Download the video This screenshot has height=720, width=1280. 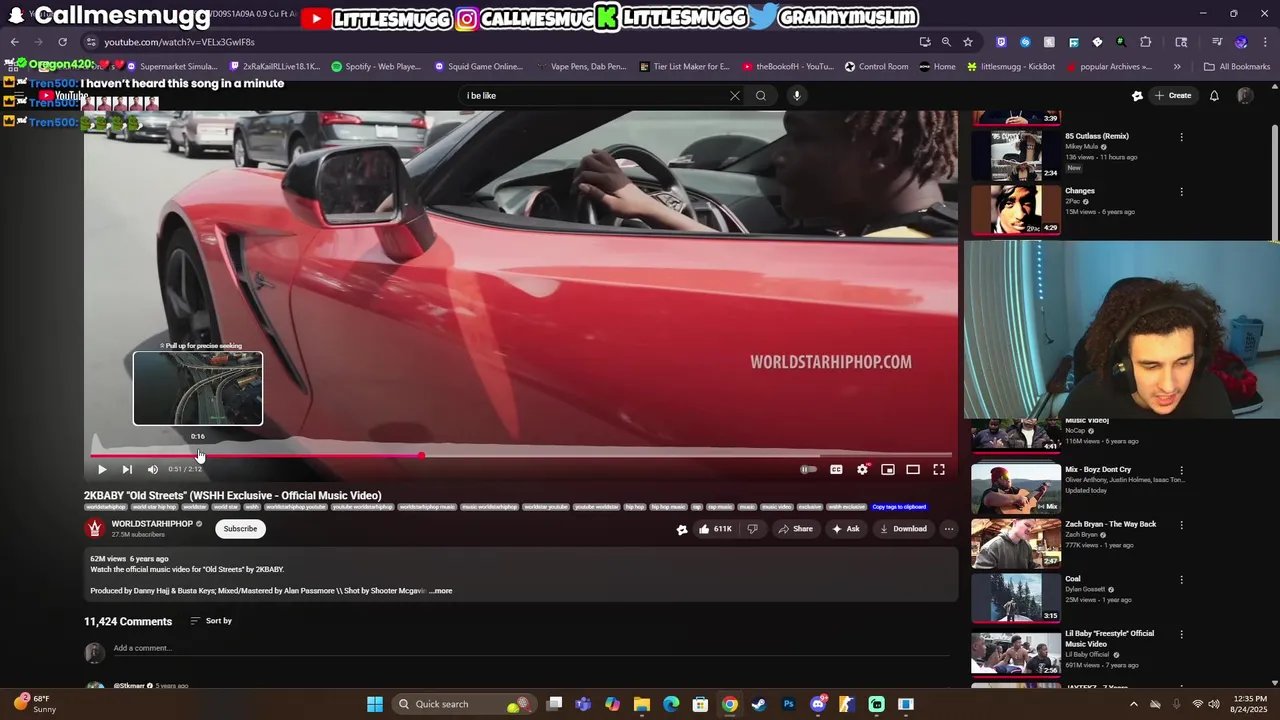[x=903, y=529]
